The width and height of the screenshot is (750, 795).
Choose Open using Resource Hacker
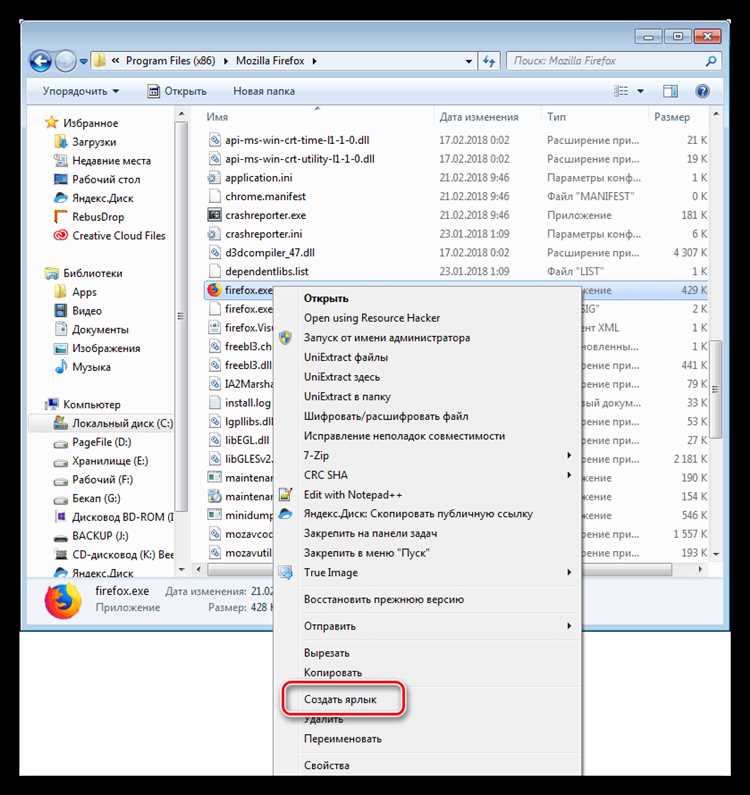372,318
